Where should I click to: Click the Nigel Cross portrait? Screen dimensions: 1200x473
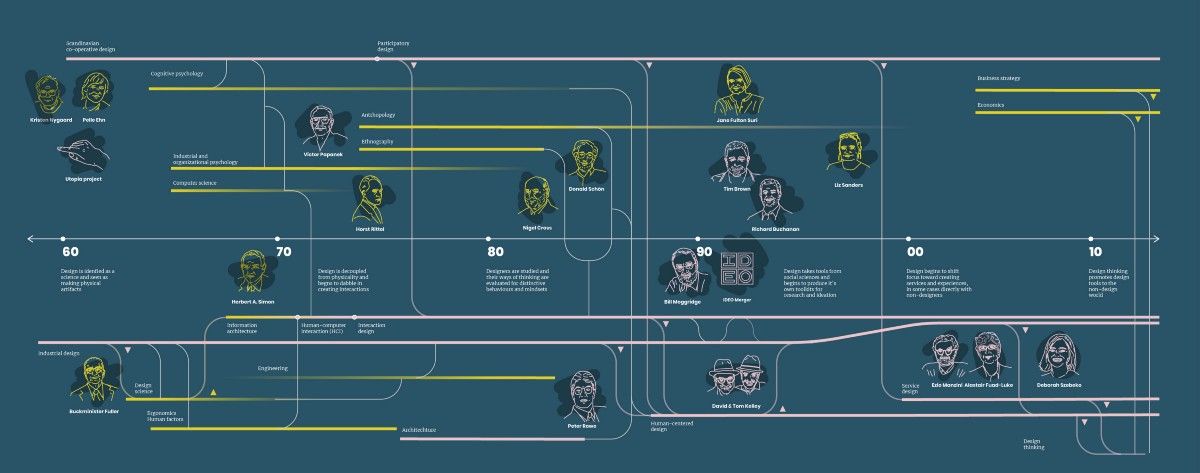[537, 197]
